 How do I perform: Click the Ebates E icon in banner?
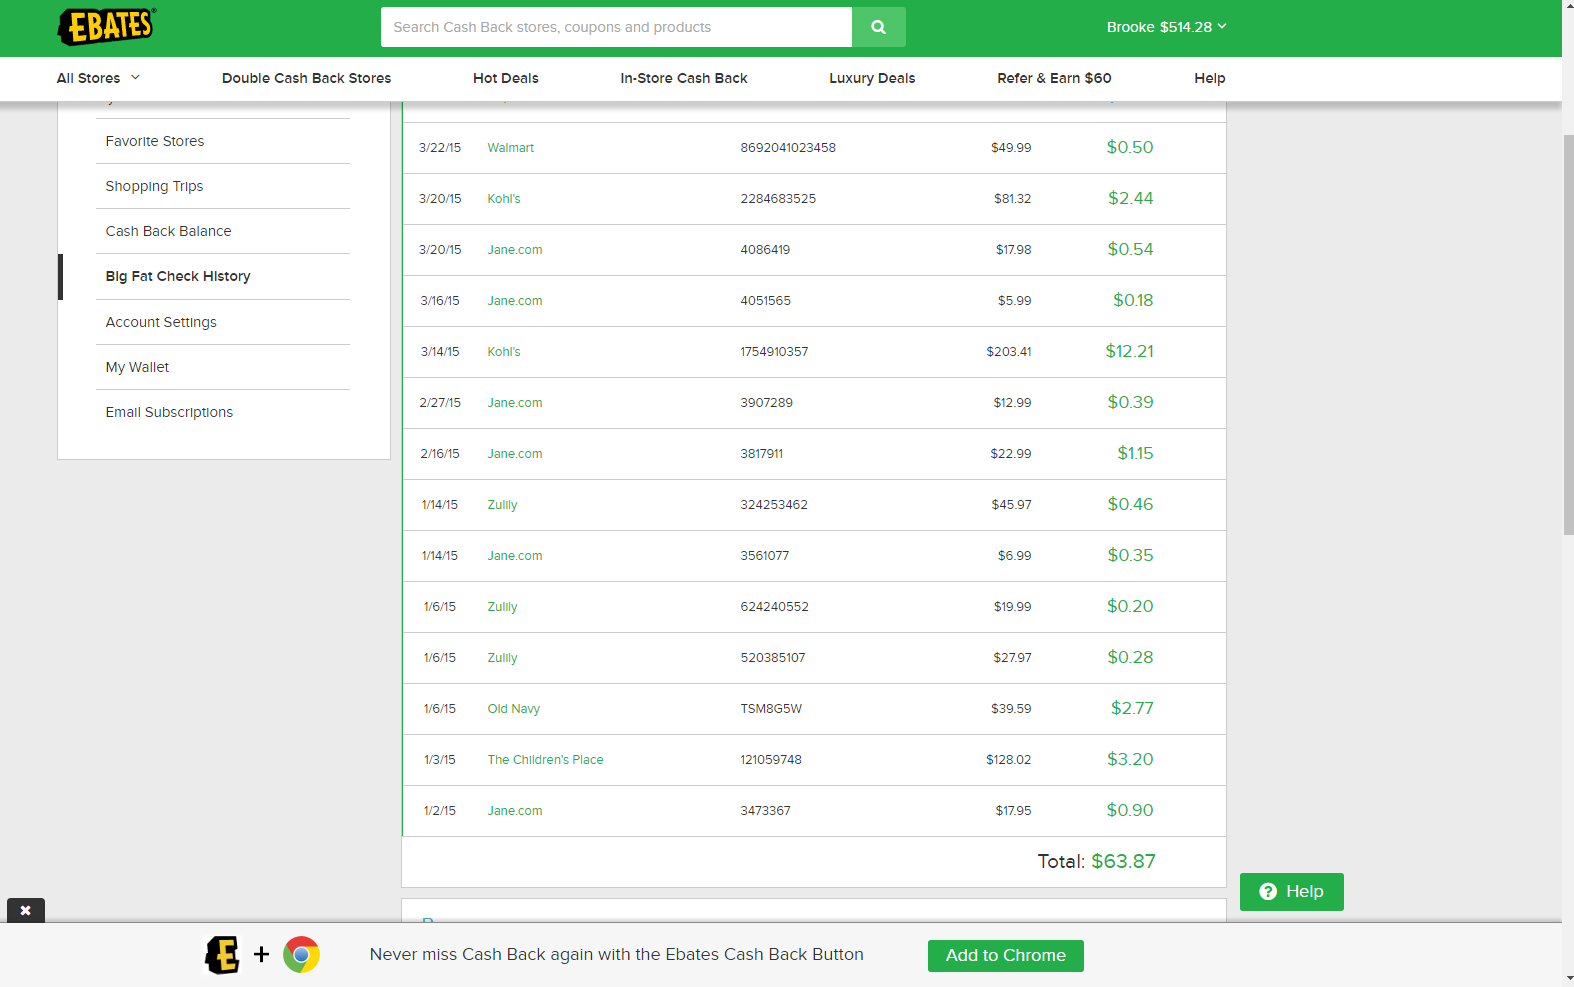pyautogui.click(x=222, y=955)
